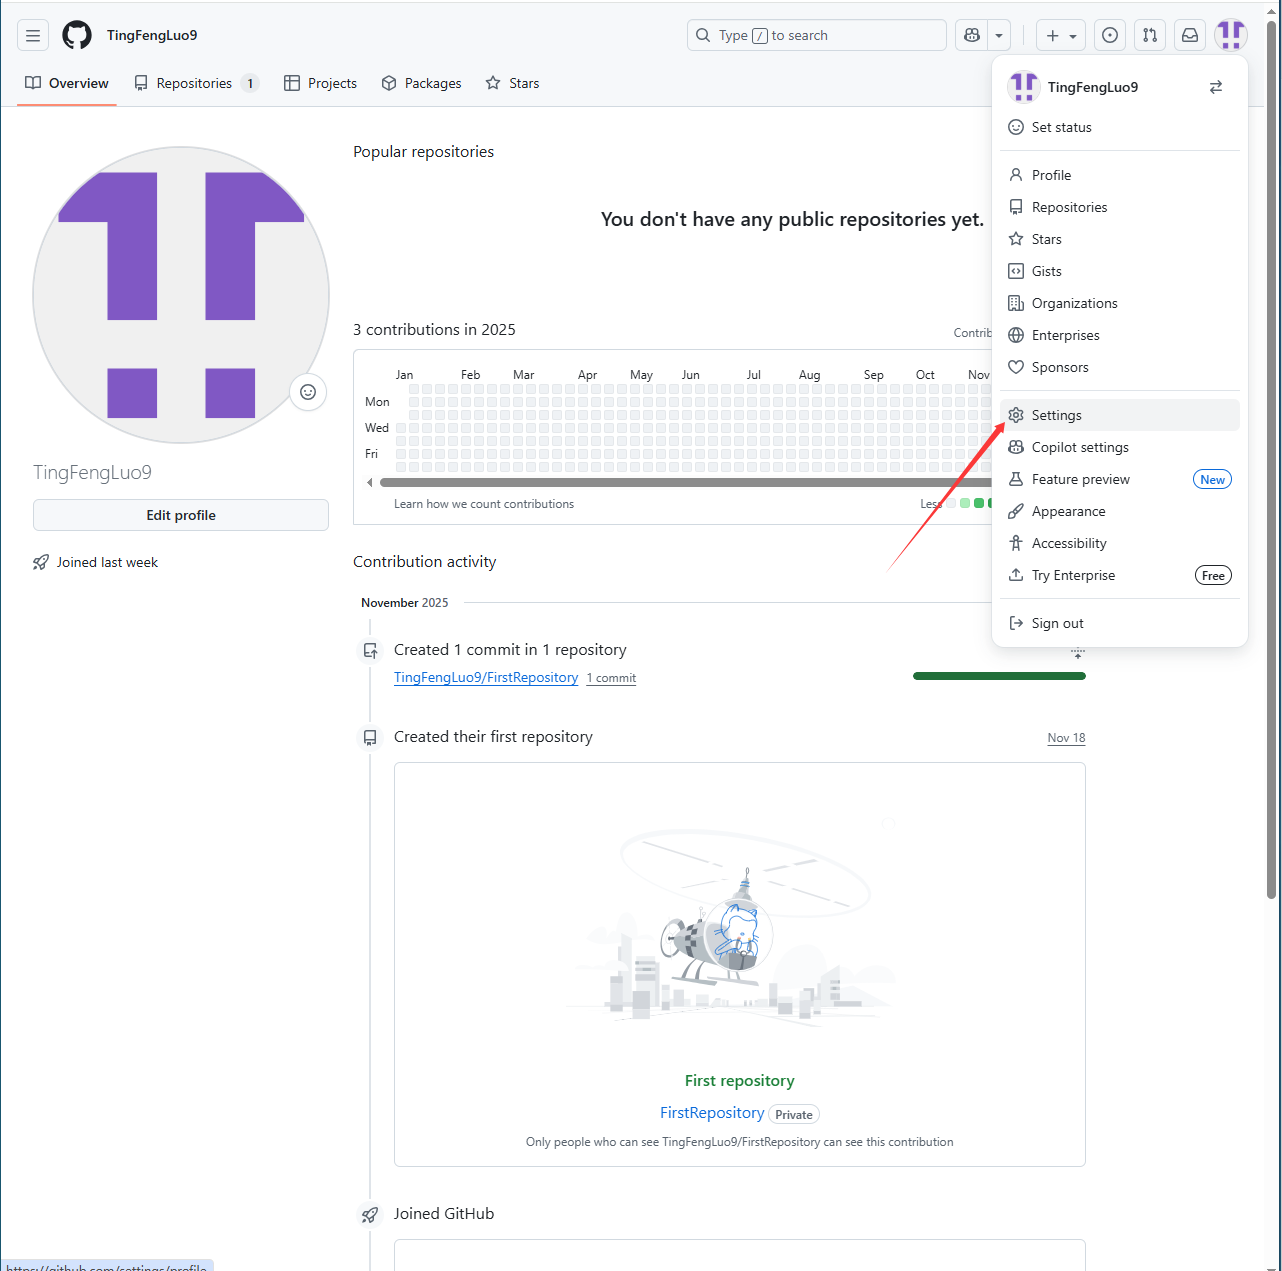
Task: Click the search input field
Action: 816,35
